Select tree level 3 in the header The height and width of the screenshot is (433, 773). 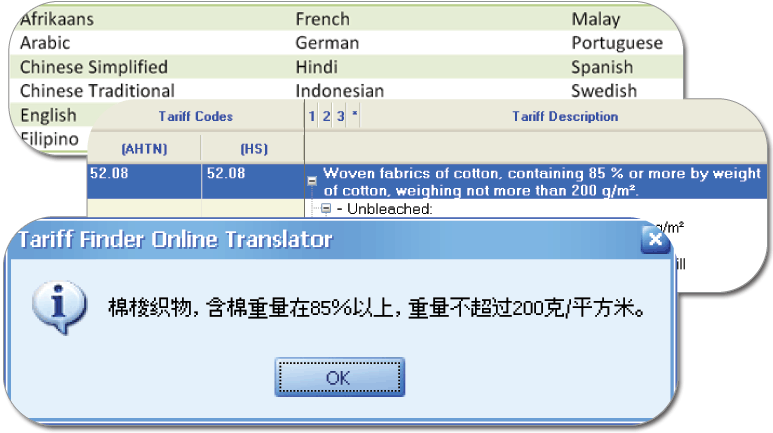[340, 117]
